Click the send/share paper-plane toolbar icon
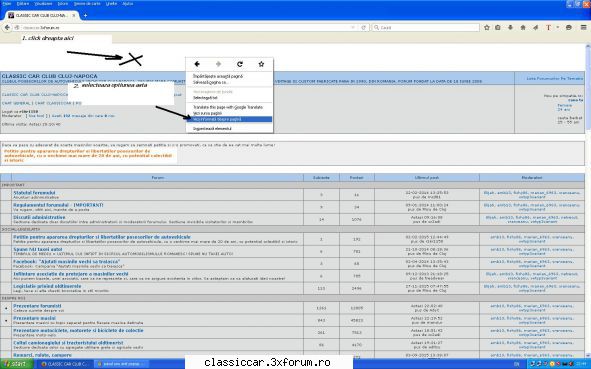This screenshot has width=591, height=369. tap(535, 28)
